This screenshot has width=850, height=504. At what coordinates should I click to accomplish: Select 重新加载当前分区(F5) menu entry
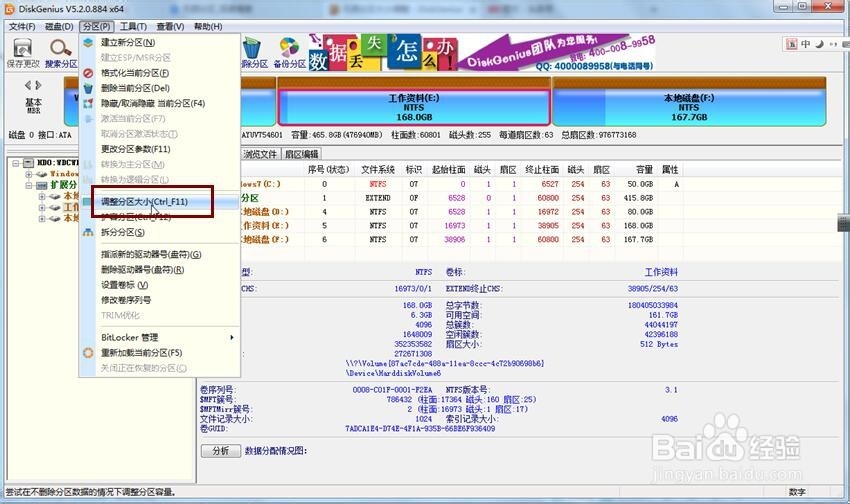click(x=141, y=353)
